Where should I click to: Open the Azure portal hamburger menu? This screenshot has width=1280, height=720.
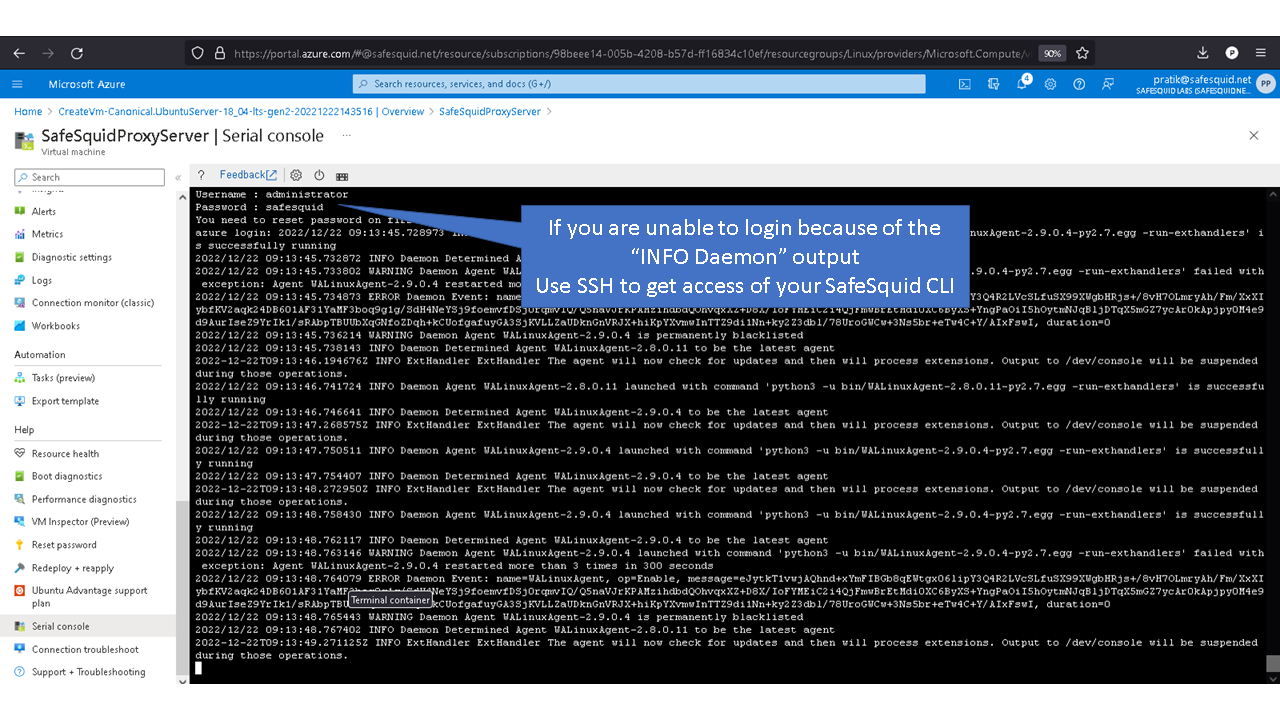pos(17,84)
